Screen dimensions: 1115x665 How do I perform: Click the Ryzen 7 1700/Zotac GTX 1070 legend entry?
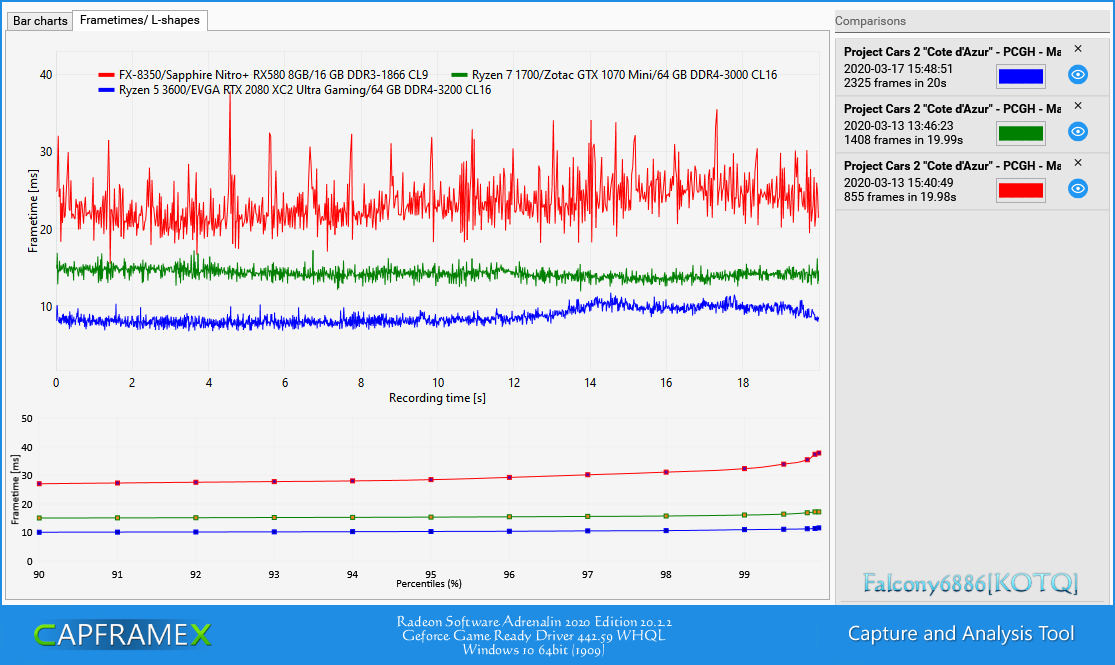click(614, 75)
